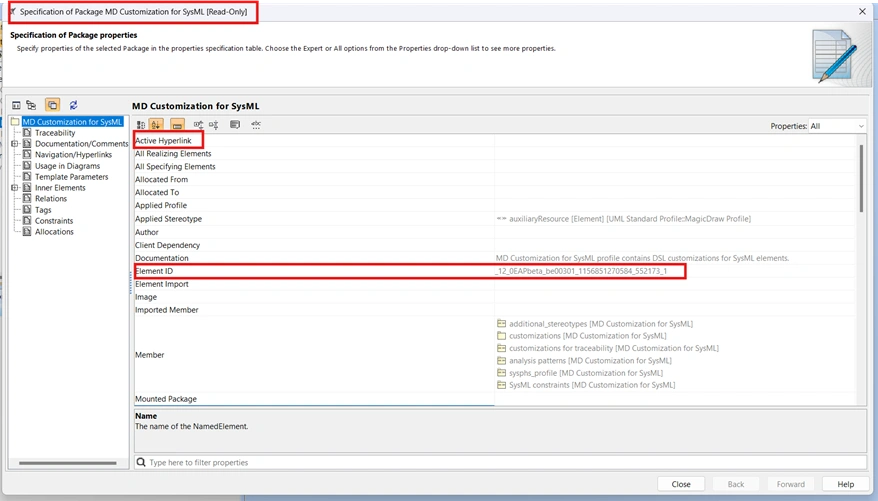Click the first icon in the left panel toolbar
Viewport: 878px width, 501px height.
(x=16, y=105)
